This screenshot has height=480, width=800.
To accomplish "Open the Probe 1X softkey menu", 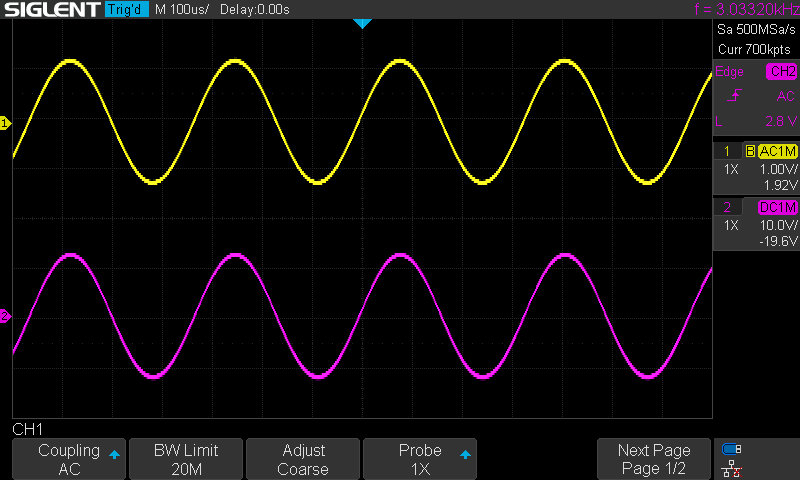I will click(420, 459).
